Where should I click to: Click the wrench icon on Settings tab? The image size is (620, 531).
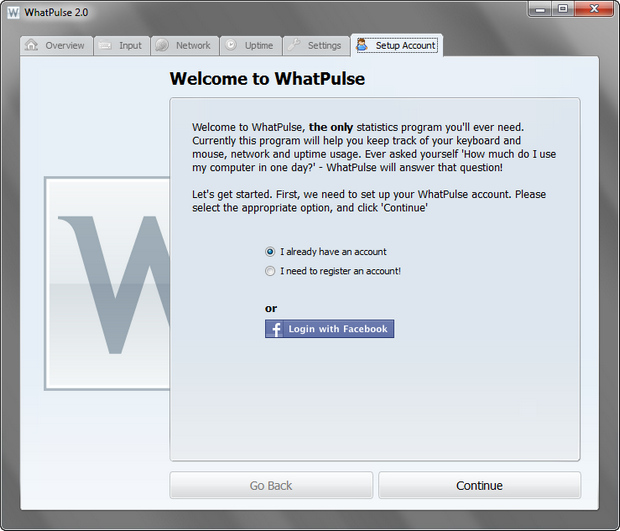(x=294, y=45)
